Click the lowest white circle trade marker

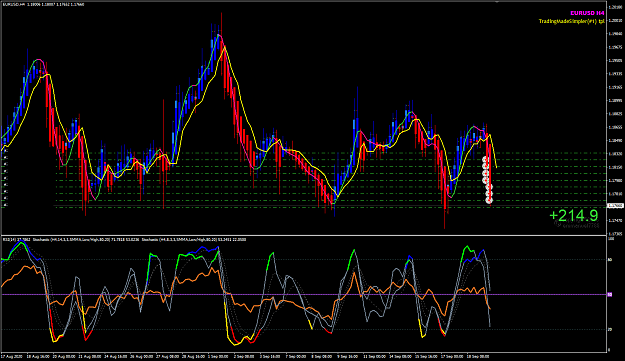pos(489,200)
